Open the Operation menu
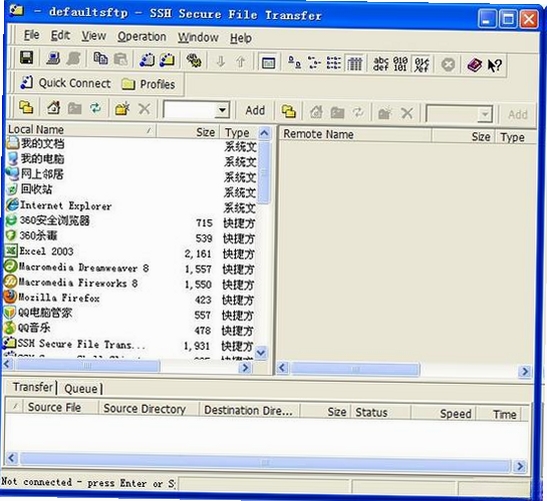This screenshot has width=547, height=501. tap(142, 37)
